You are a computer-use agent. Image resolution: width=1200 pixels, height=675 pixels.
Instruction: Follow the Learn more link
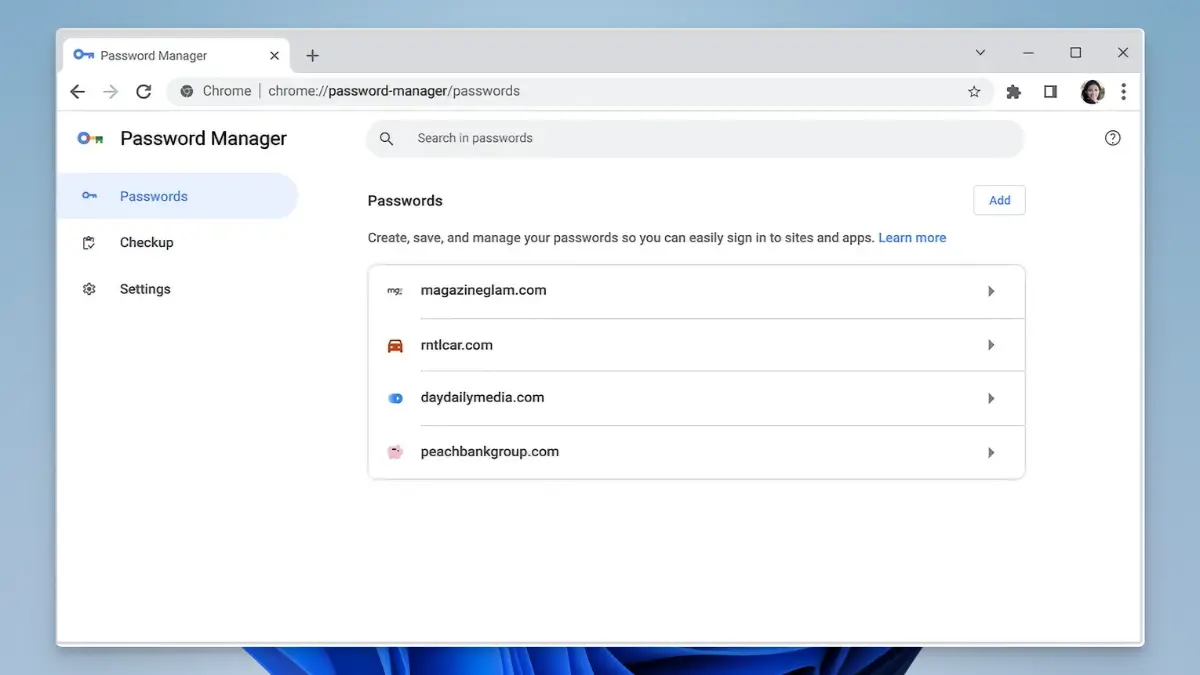(912, 238)
